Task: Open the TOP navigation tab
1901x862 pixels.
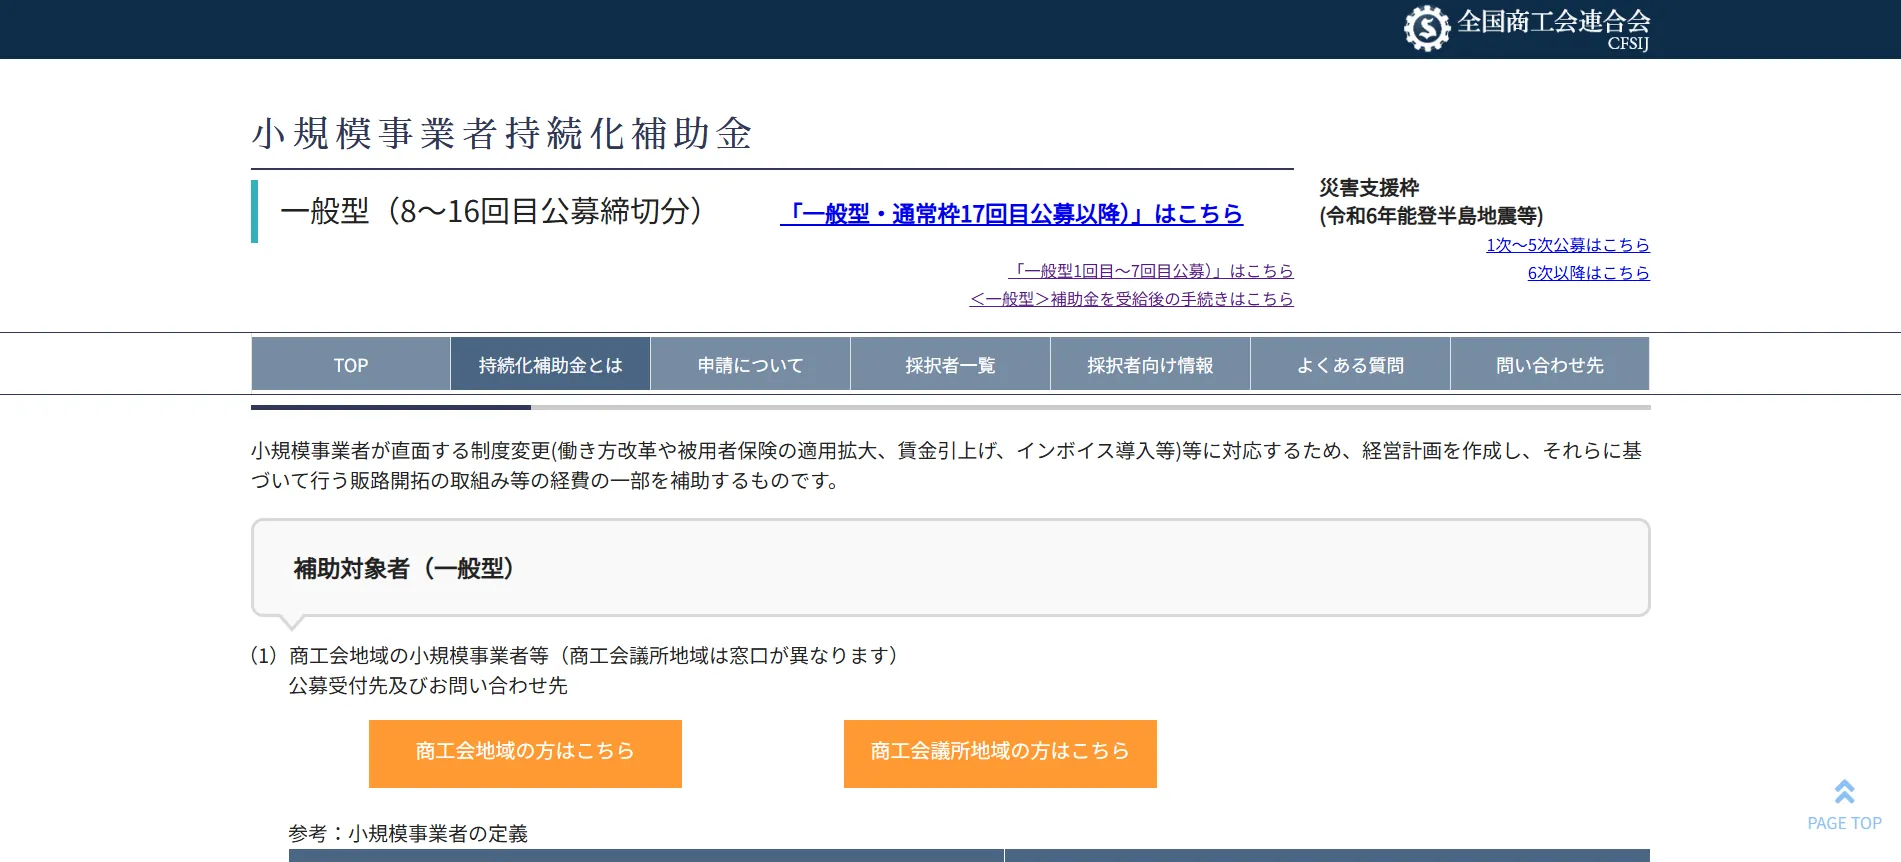Action: (351, 365)
